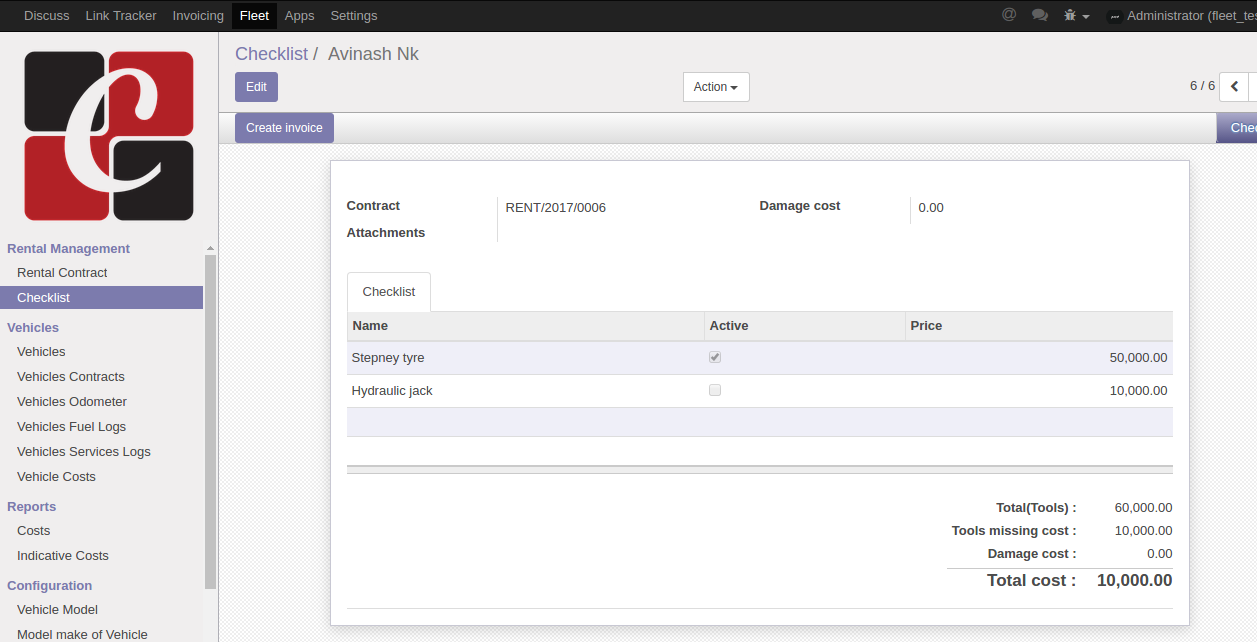Image resolution: width=1257 pixels, height=642 pixels.
Task: Click the Administrator avatar icon
Action: coord(1114,16)
